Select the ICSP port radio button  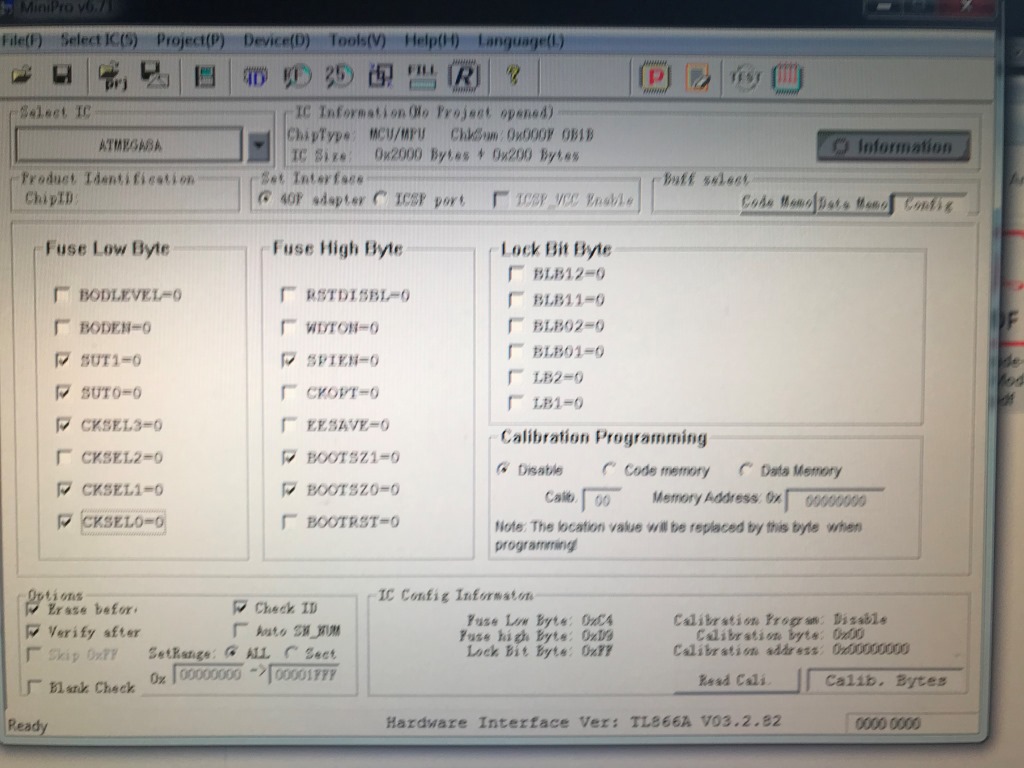tap(380, 199)
